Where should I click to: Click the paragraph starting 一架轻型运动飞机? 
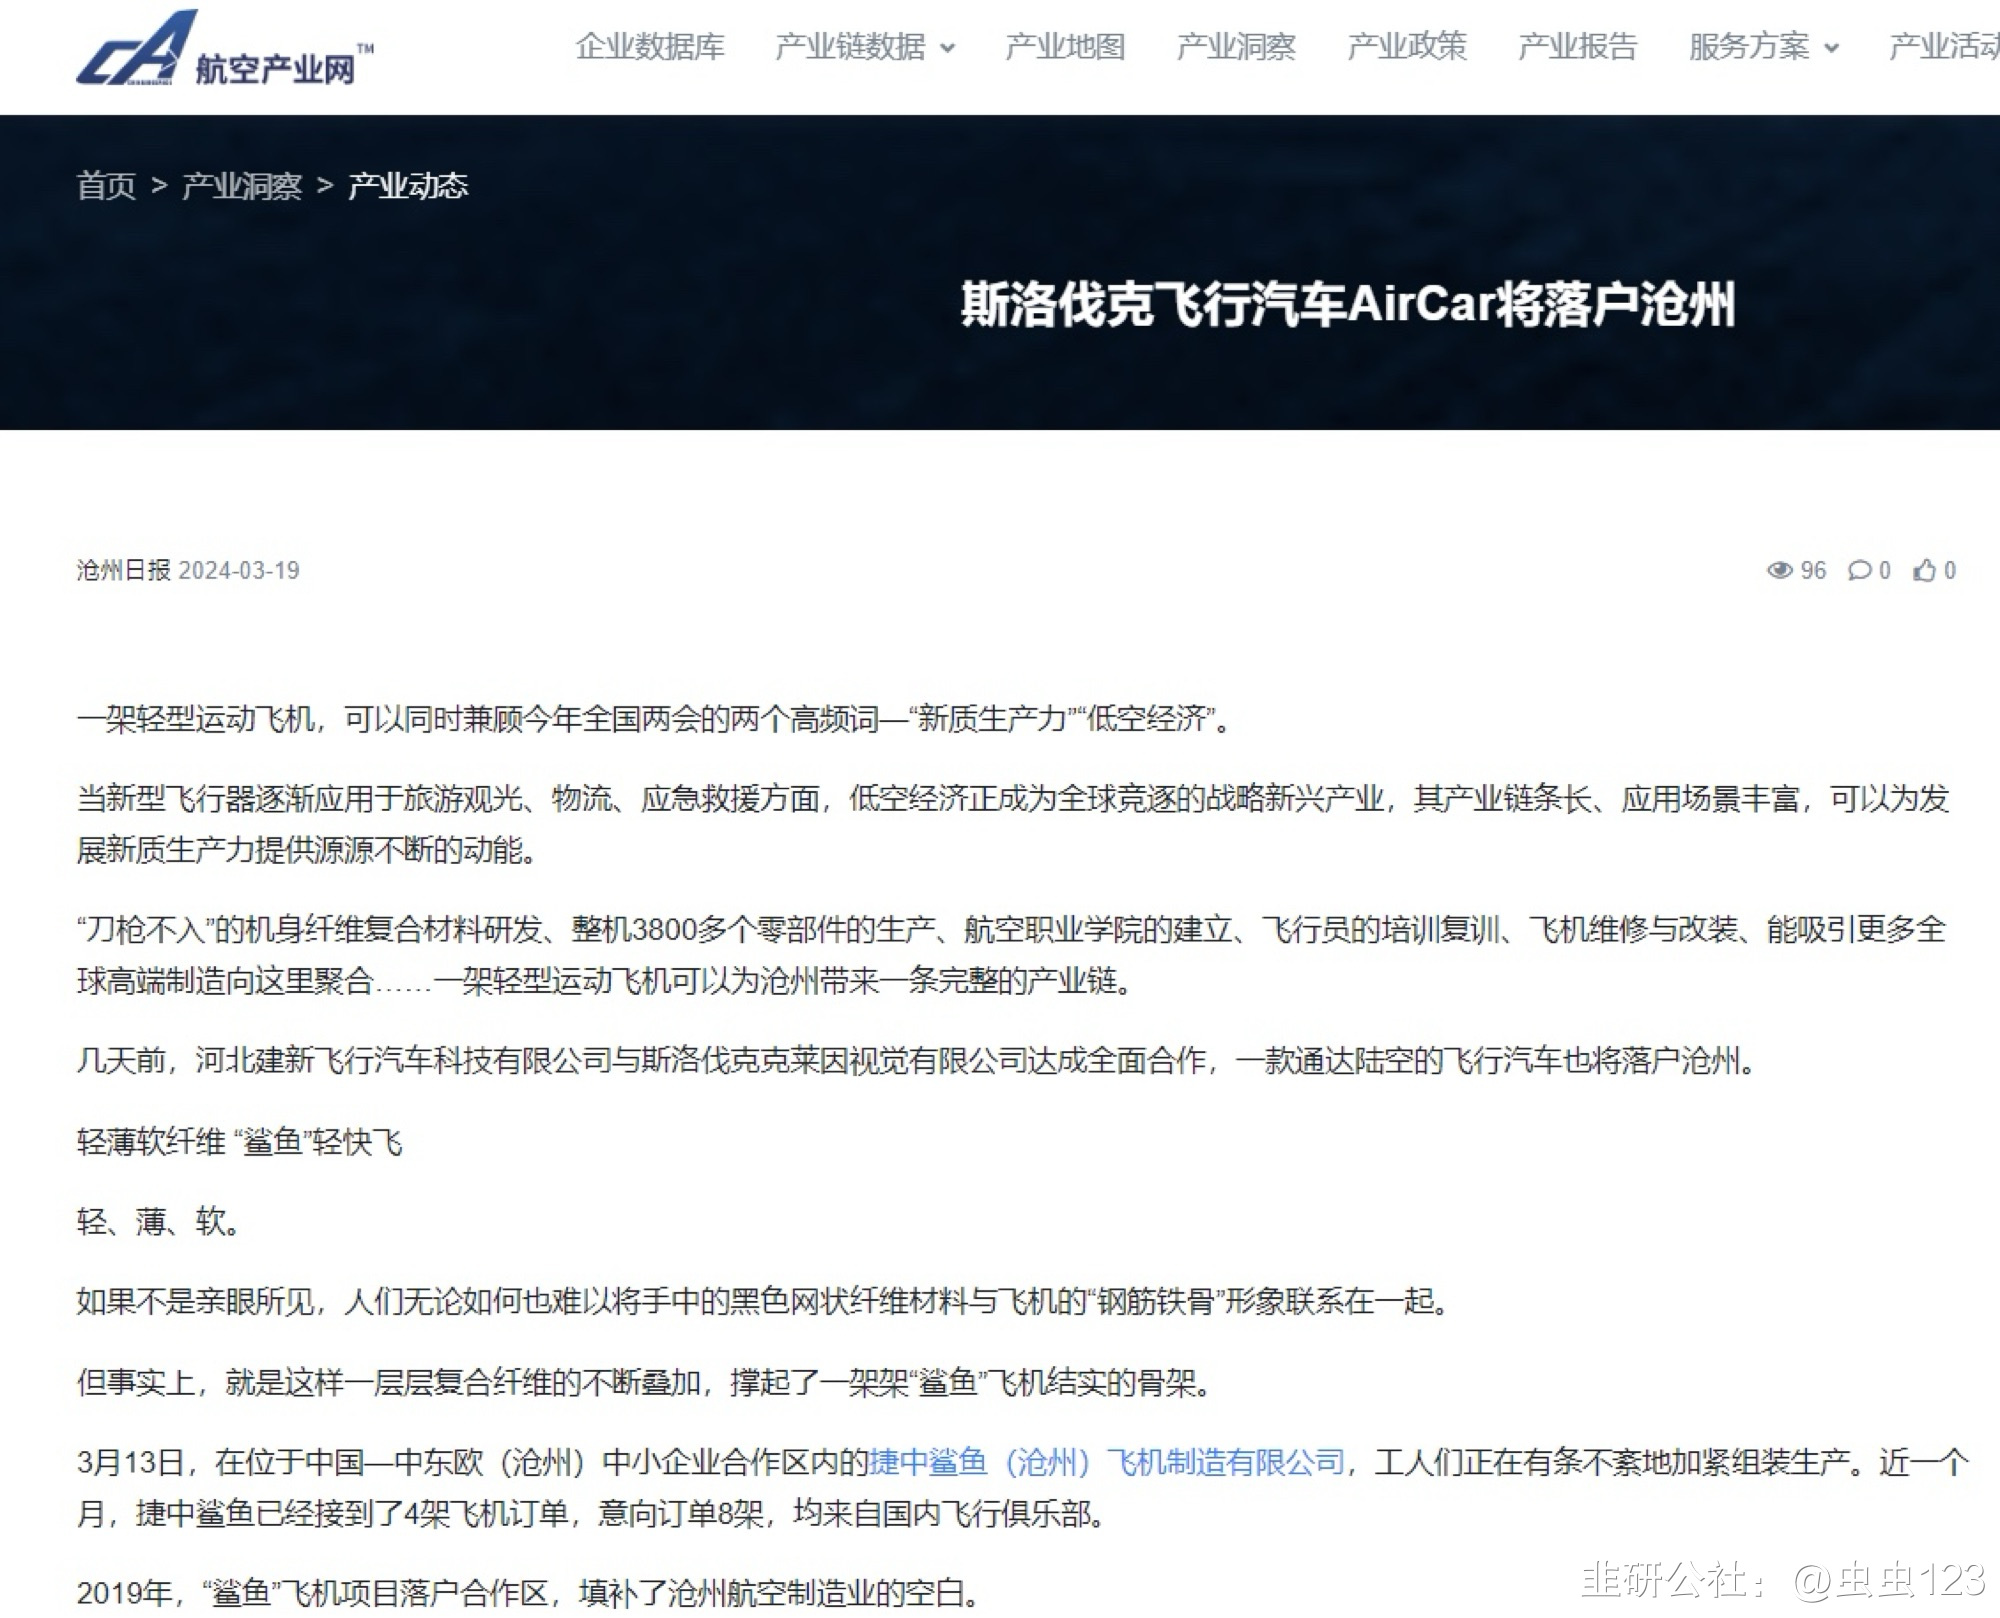pyautogui.click(x=656, y=718)
